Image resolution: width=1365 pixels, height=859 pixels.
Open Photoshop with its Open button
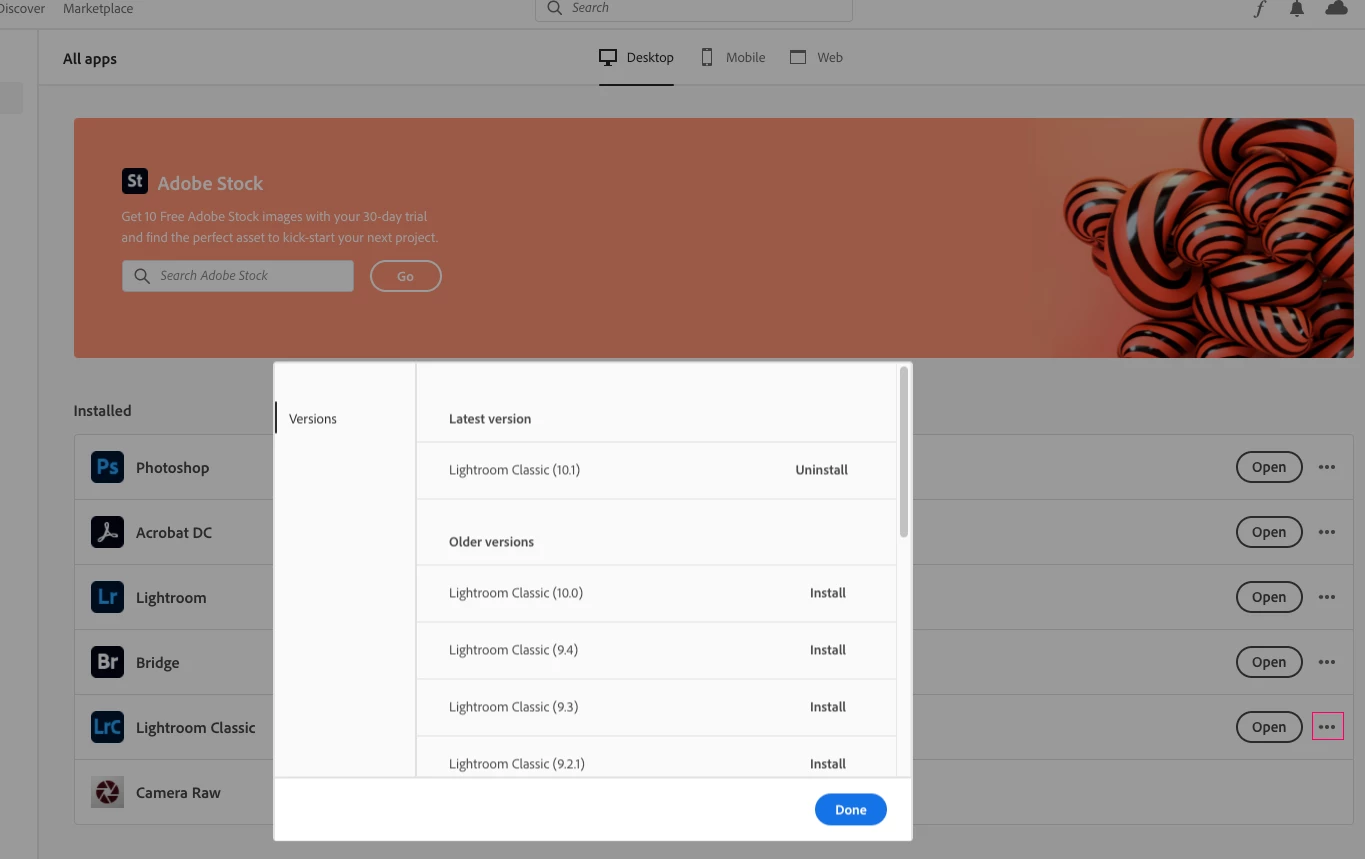pos(1269,467)
